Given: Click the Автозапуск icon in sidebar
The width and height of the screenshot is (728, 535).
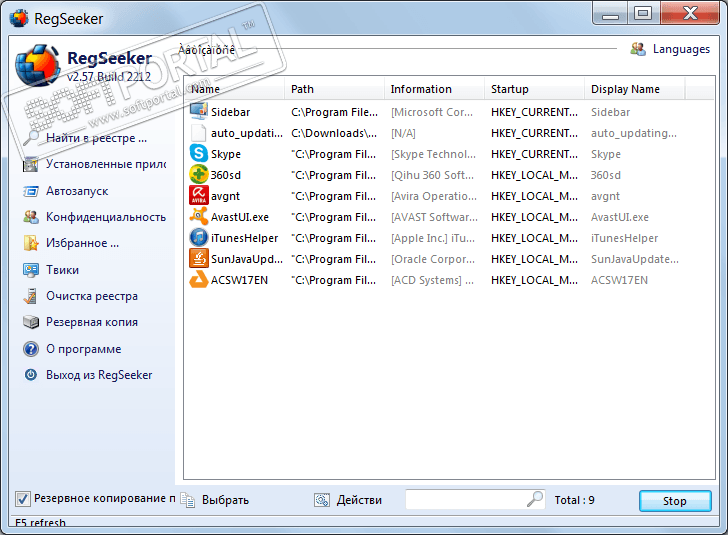Looking at the screenshot, I should point(31,191).
